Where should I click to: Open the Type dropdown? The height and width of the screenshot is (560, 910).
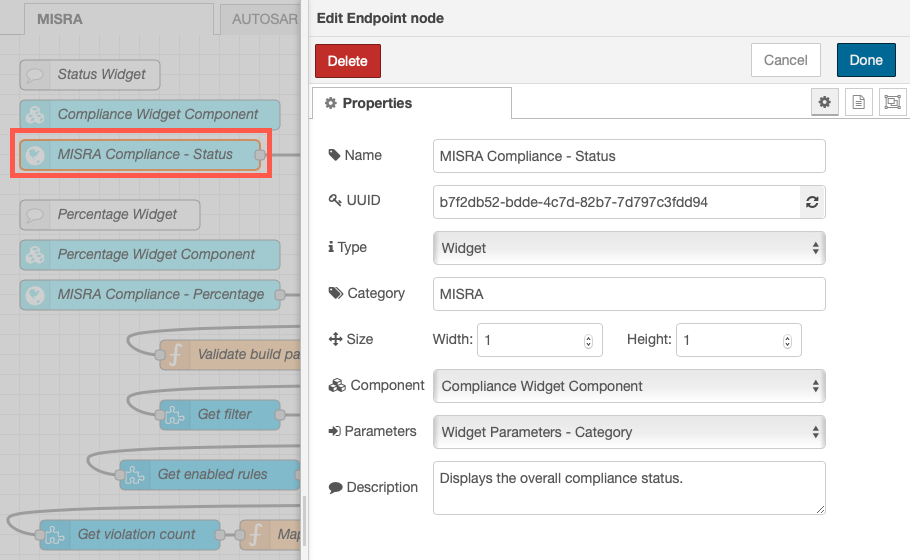coord(629,248)
